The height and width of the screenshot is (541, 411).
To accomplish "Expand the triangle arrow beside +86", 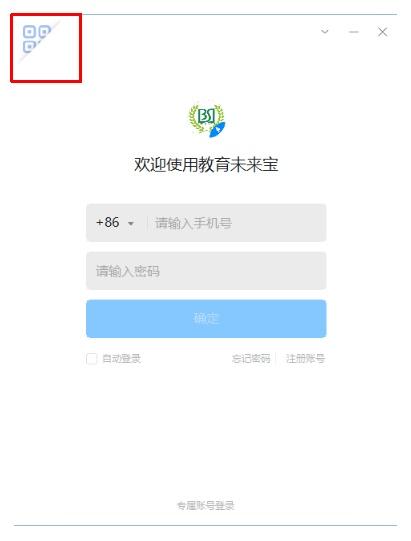I will point(131,224).
